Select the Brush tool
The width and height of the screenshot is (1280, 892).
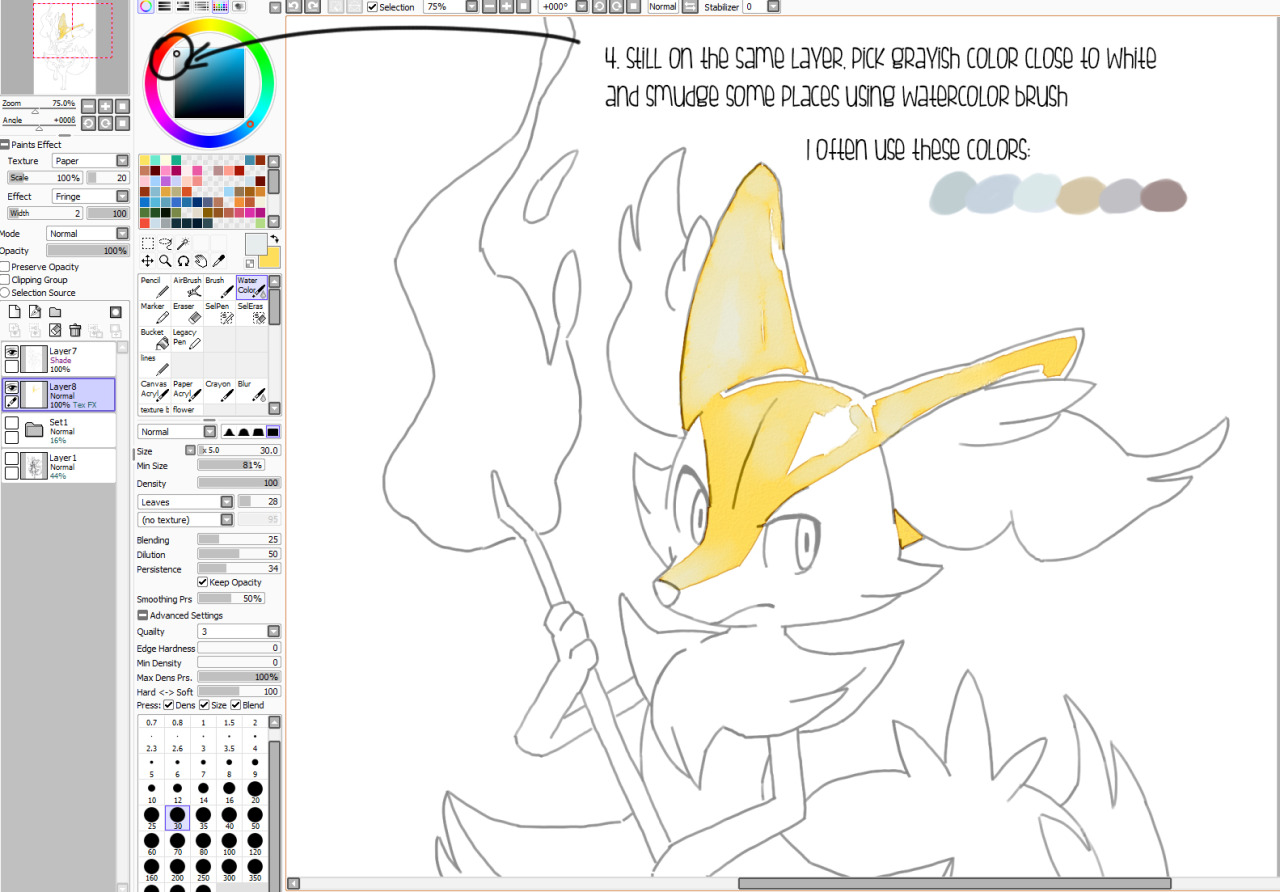pos(219,287)
